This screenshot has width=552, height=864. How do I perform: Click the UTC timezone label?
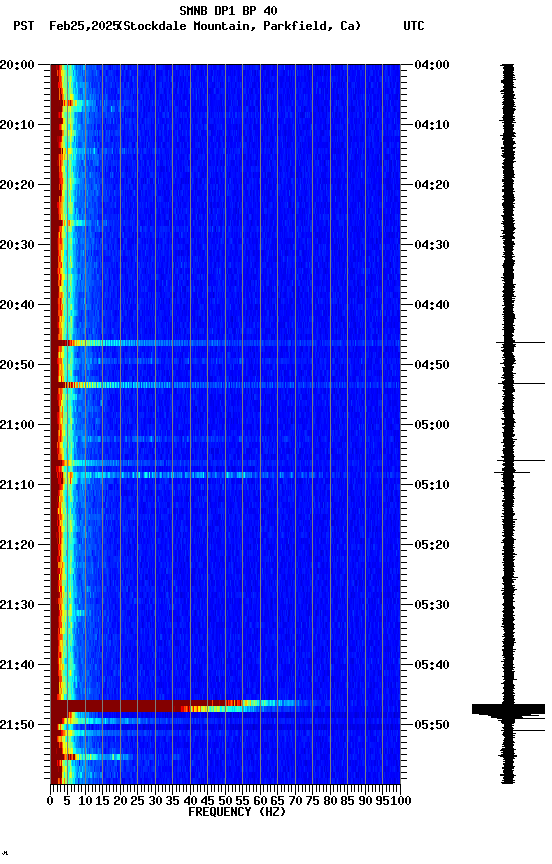(414, 26)
